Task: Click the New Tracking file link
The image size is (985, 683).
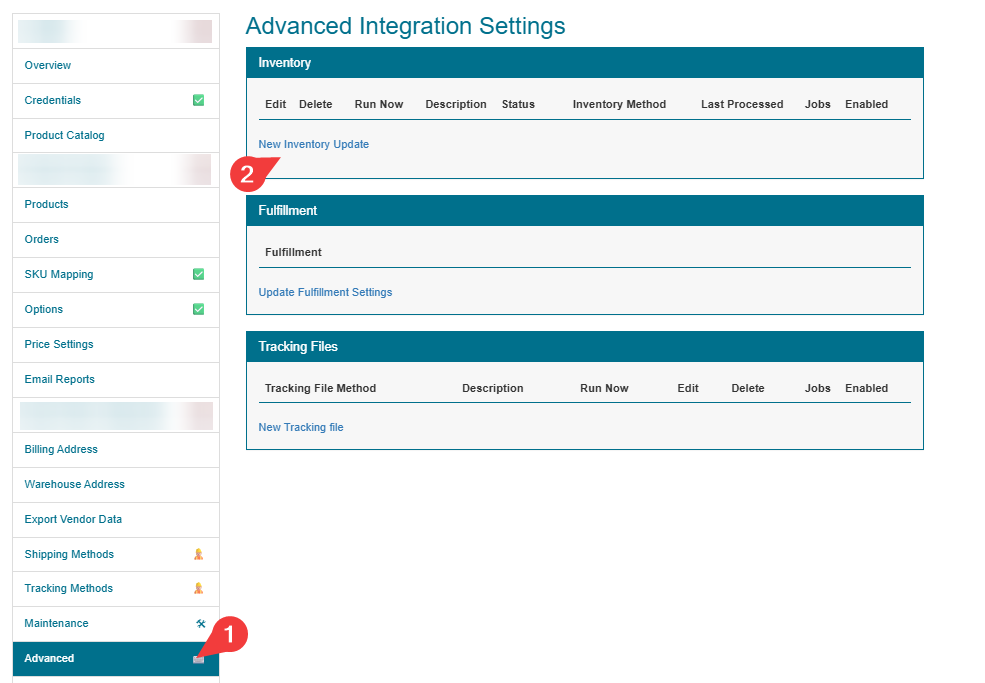Action: [x=300, y=427]
